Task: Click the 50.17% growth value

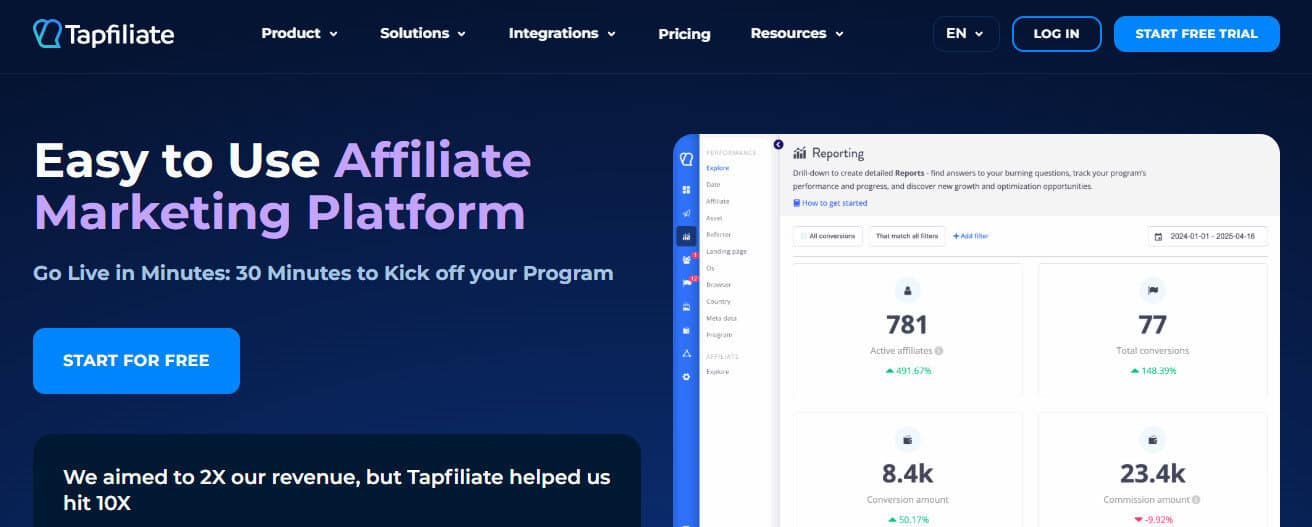Action: [908, 519]
